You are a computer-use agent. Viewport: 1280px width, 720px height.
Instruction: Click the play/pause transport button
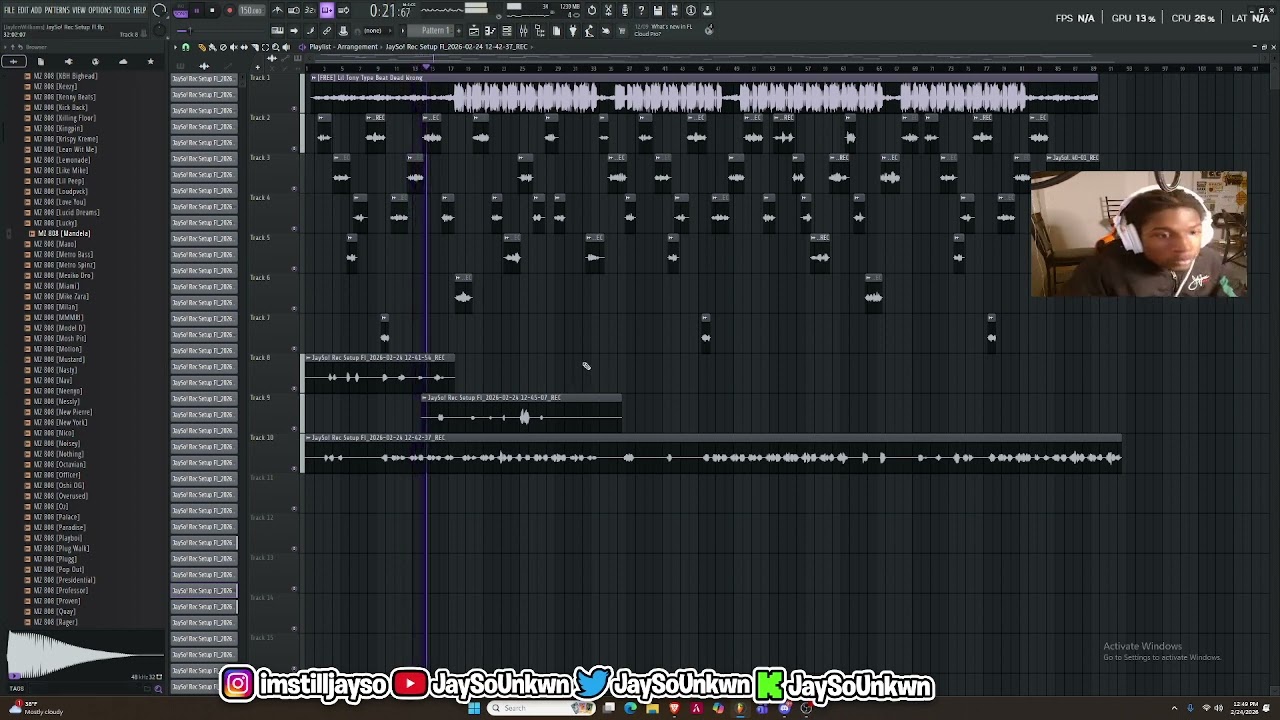197,10
